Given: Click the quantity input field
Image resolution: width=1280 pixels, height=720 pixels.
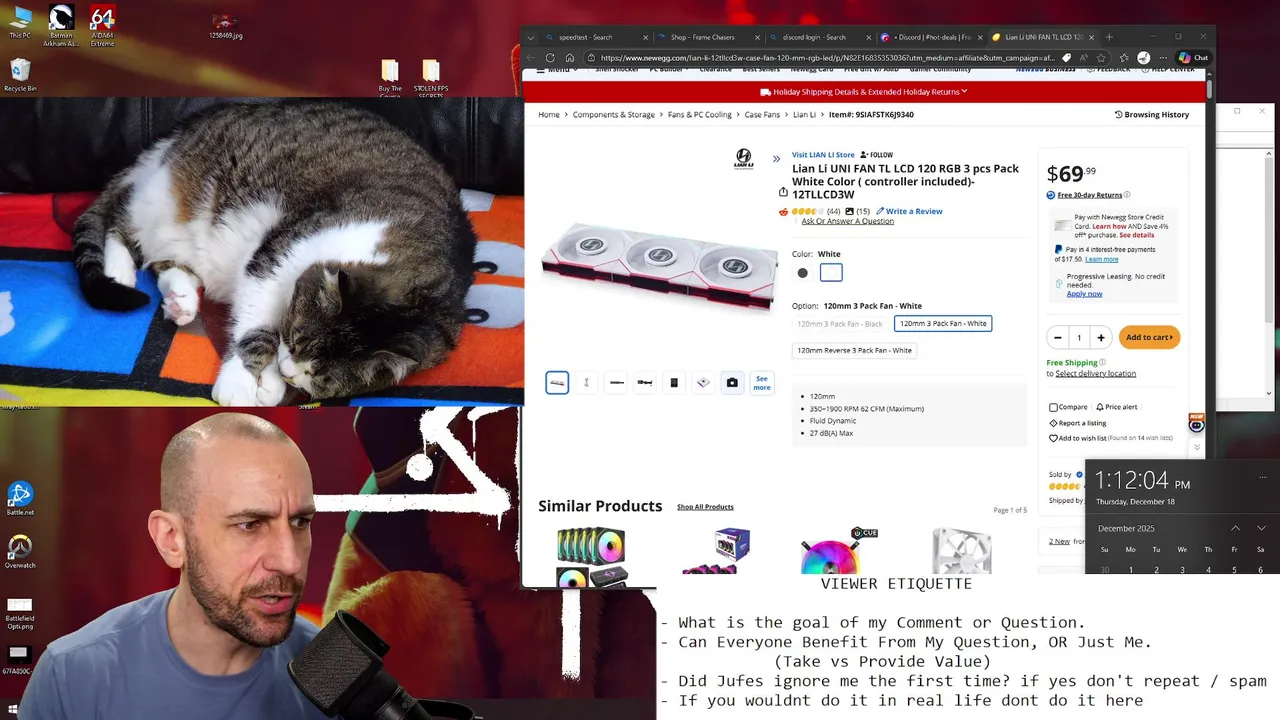Looking at the screenshot, I should [1079, 338].
